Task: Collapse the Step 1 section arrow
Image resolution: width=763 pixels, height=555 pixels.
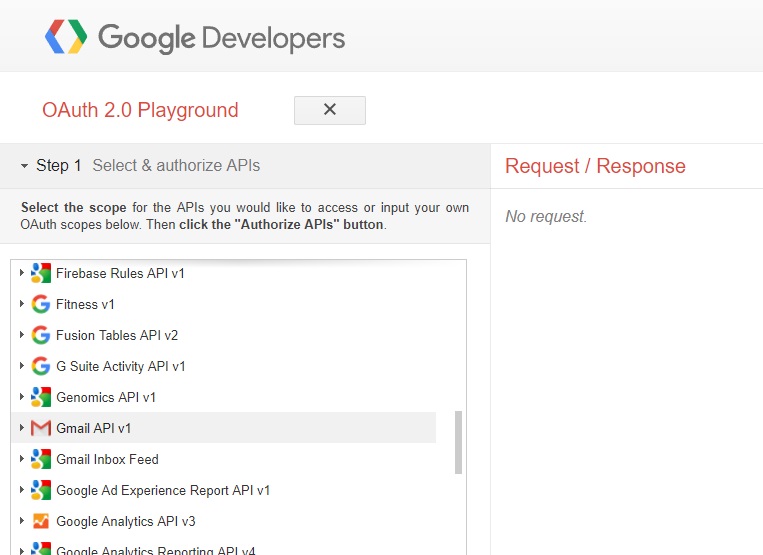Action: pyautogui.click(x=24, y=166)
